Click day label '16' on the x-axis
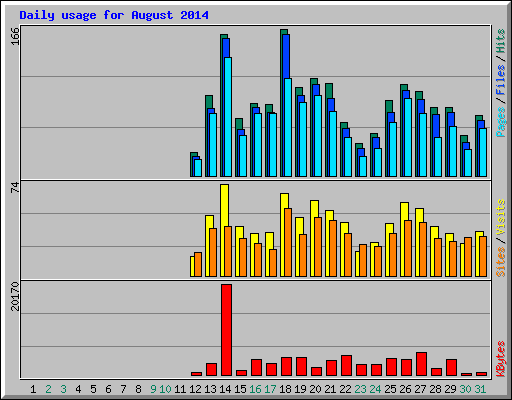The height and width of the screenshot is (400, 512). pyautogui.click(x=255, y=389)
